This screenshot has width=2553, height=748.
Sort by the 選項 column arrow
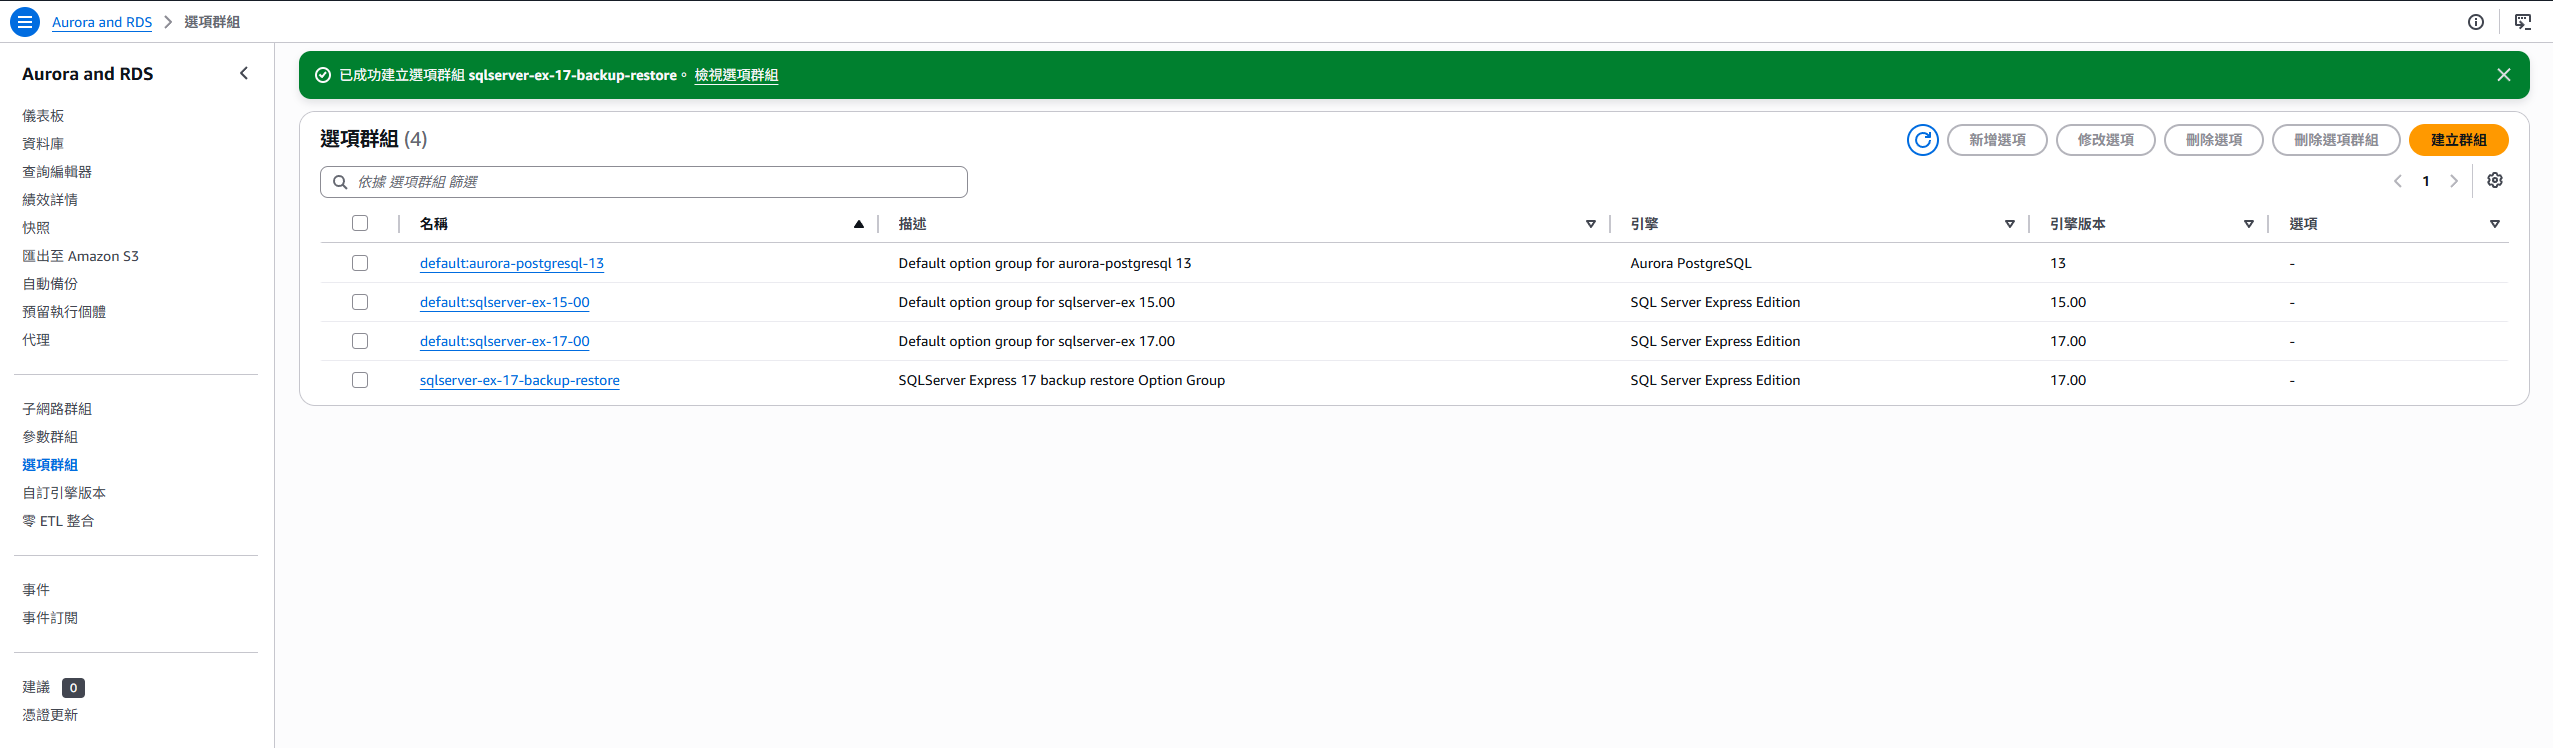tap(2494, 224)
